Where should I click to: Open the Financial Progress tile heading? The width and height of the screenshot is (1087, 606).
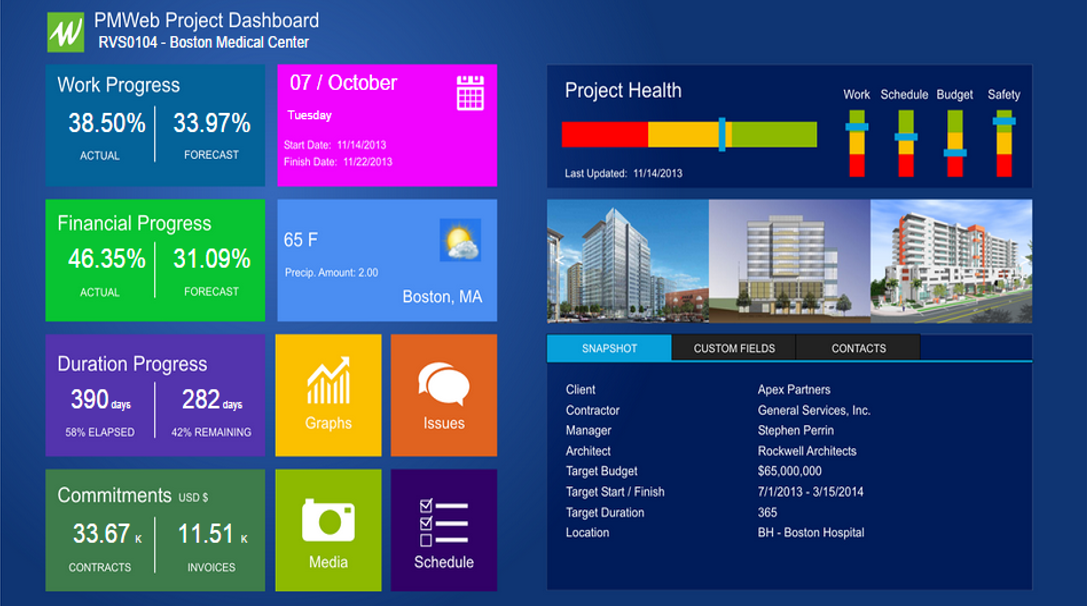click(134, 223)
